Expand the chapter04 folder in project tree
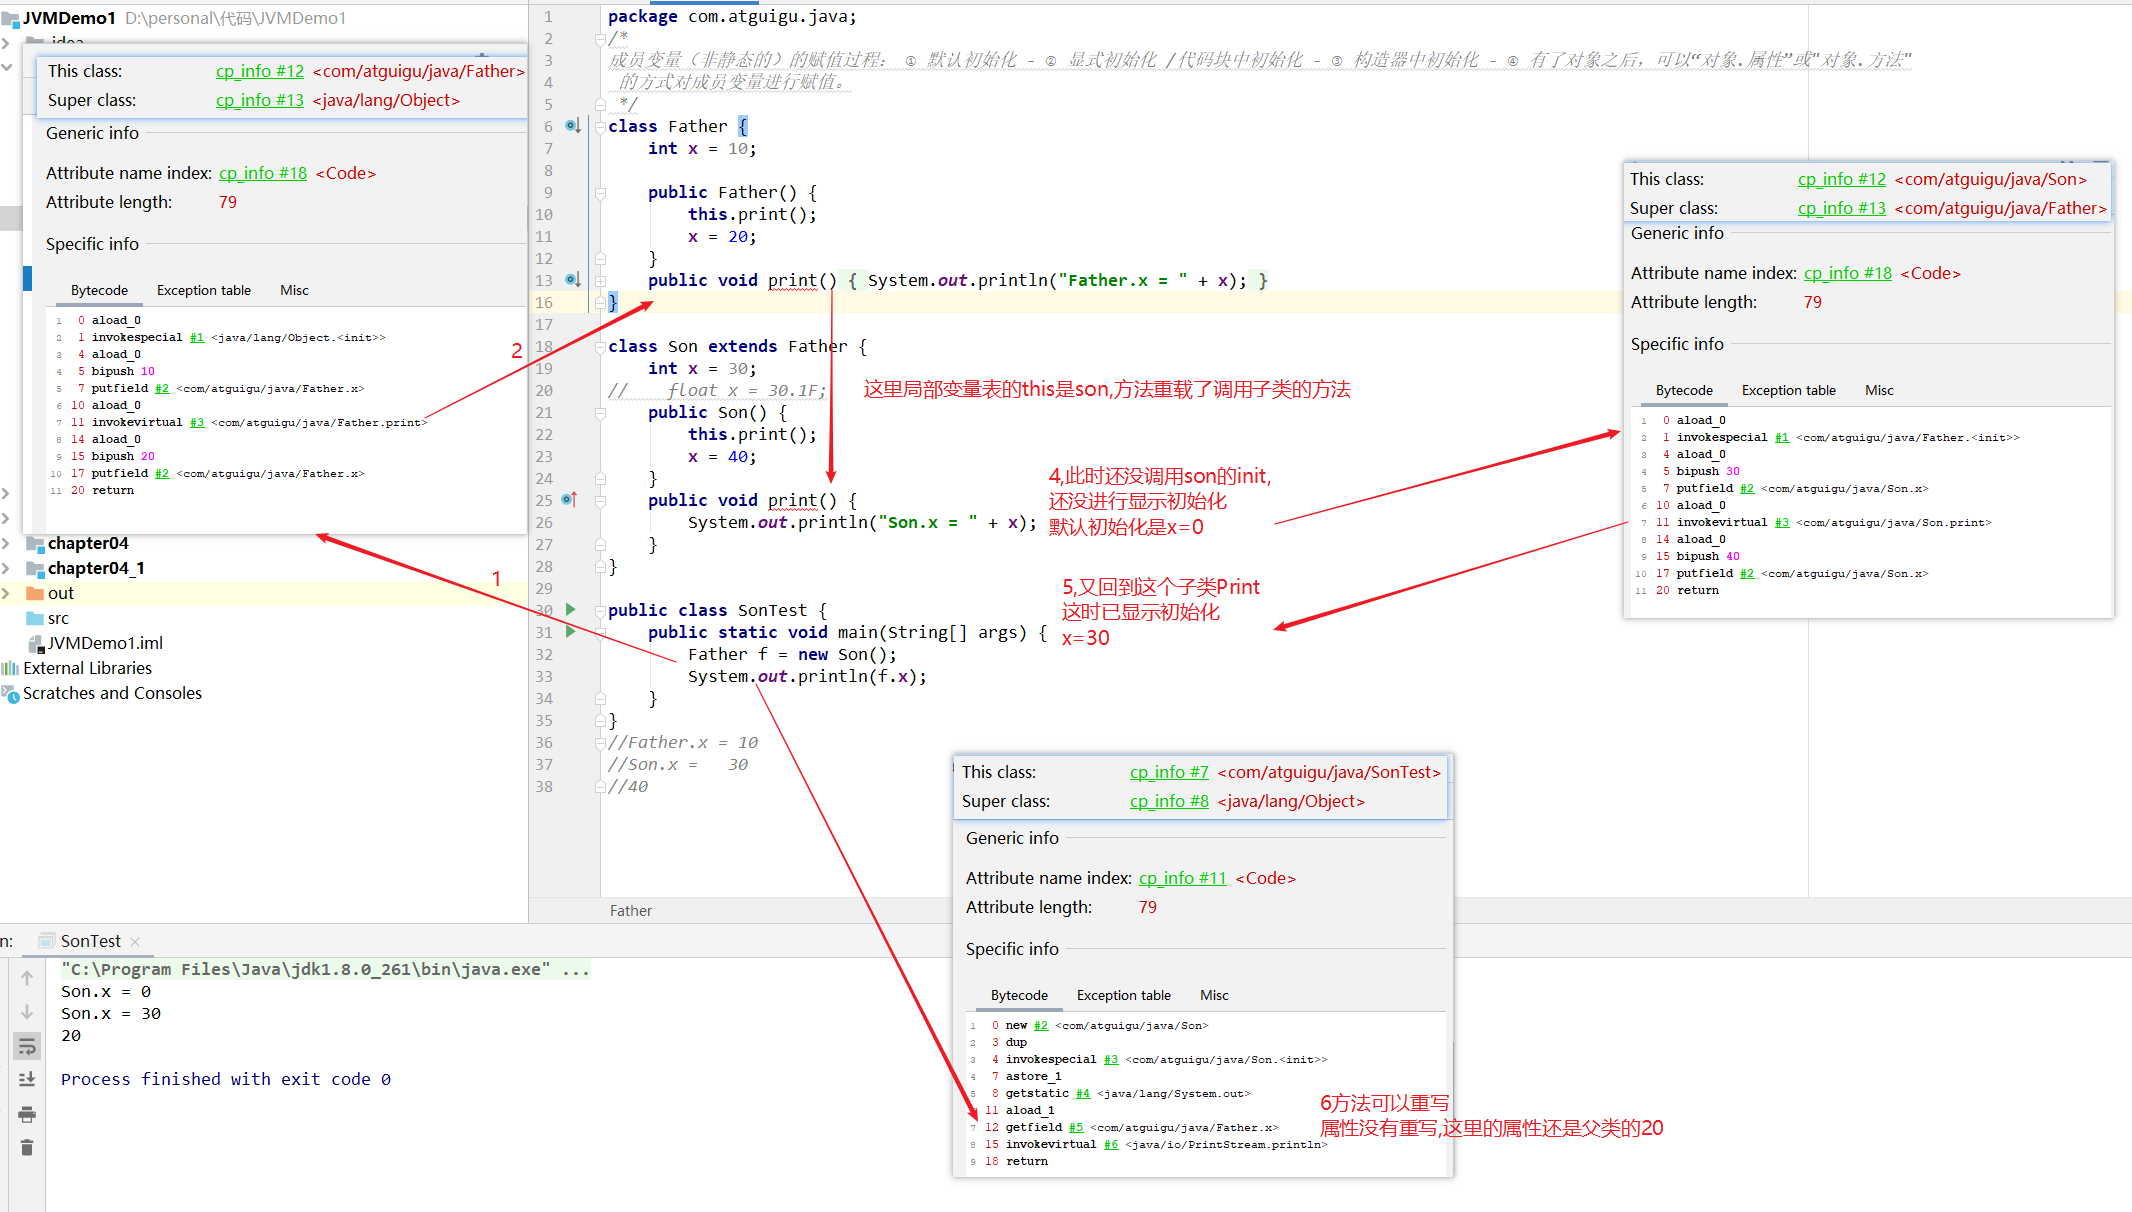The image size is (2132, 1212). tap(7, 543)
